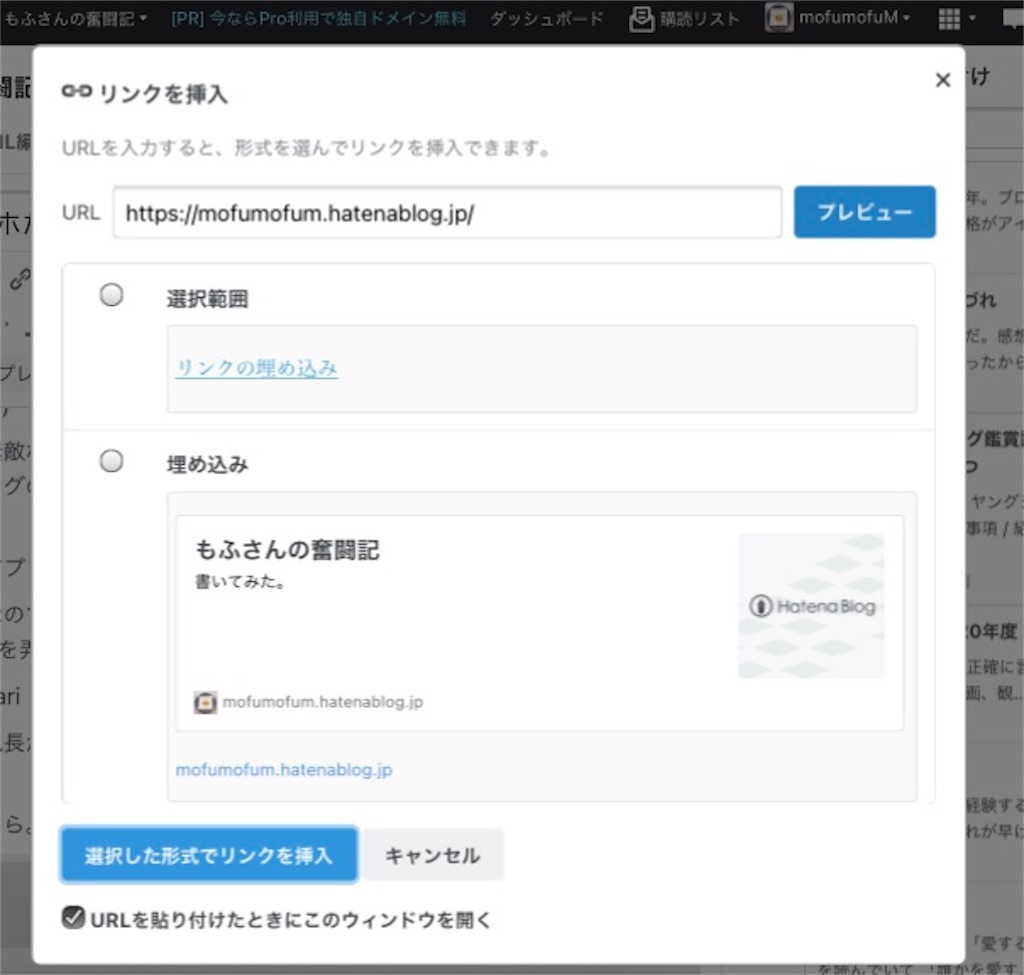Click the blue プレビュー button
1024x975 pixels.
tap(864, 212)
